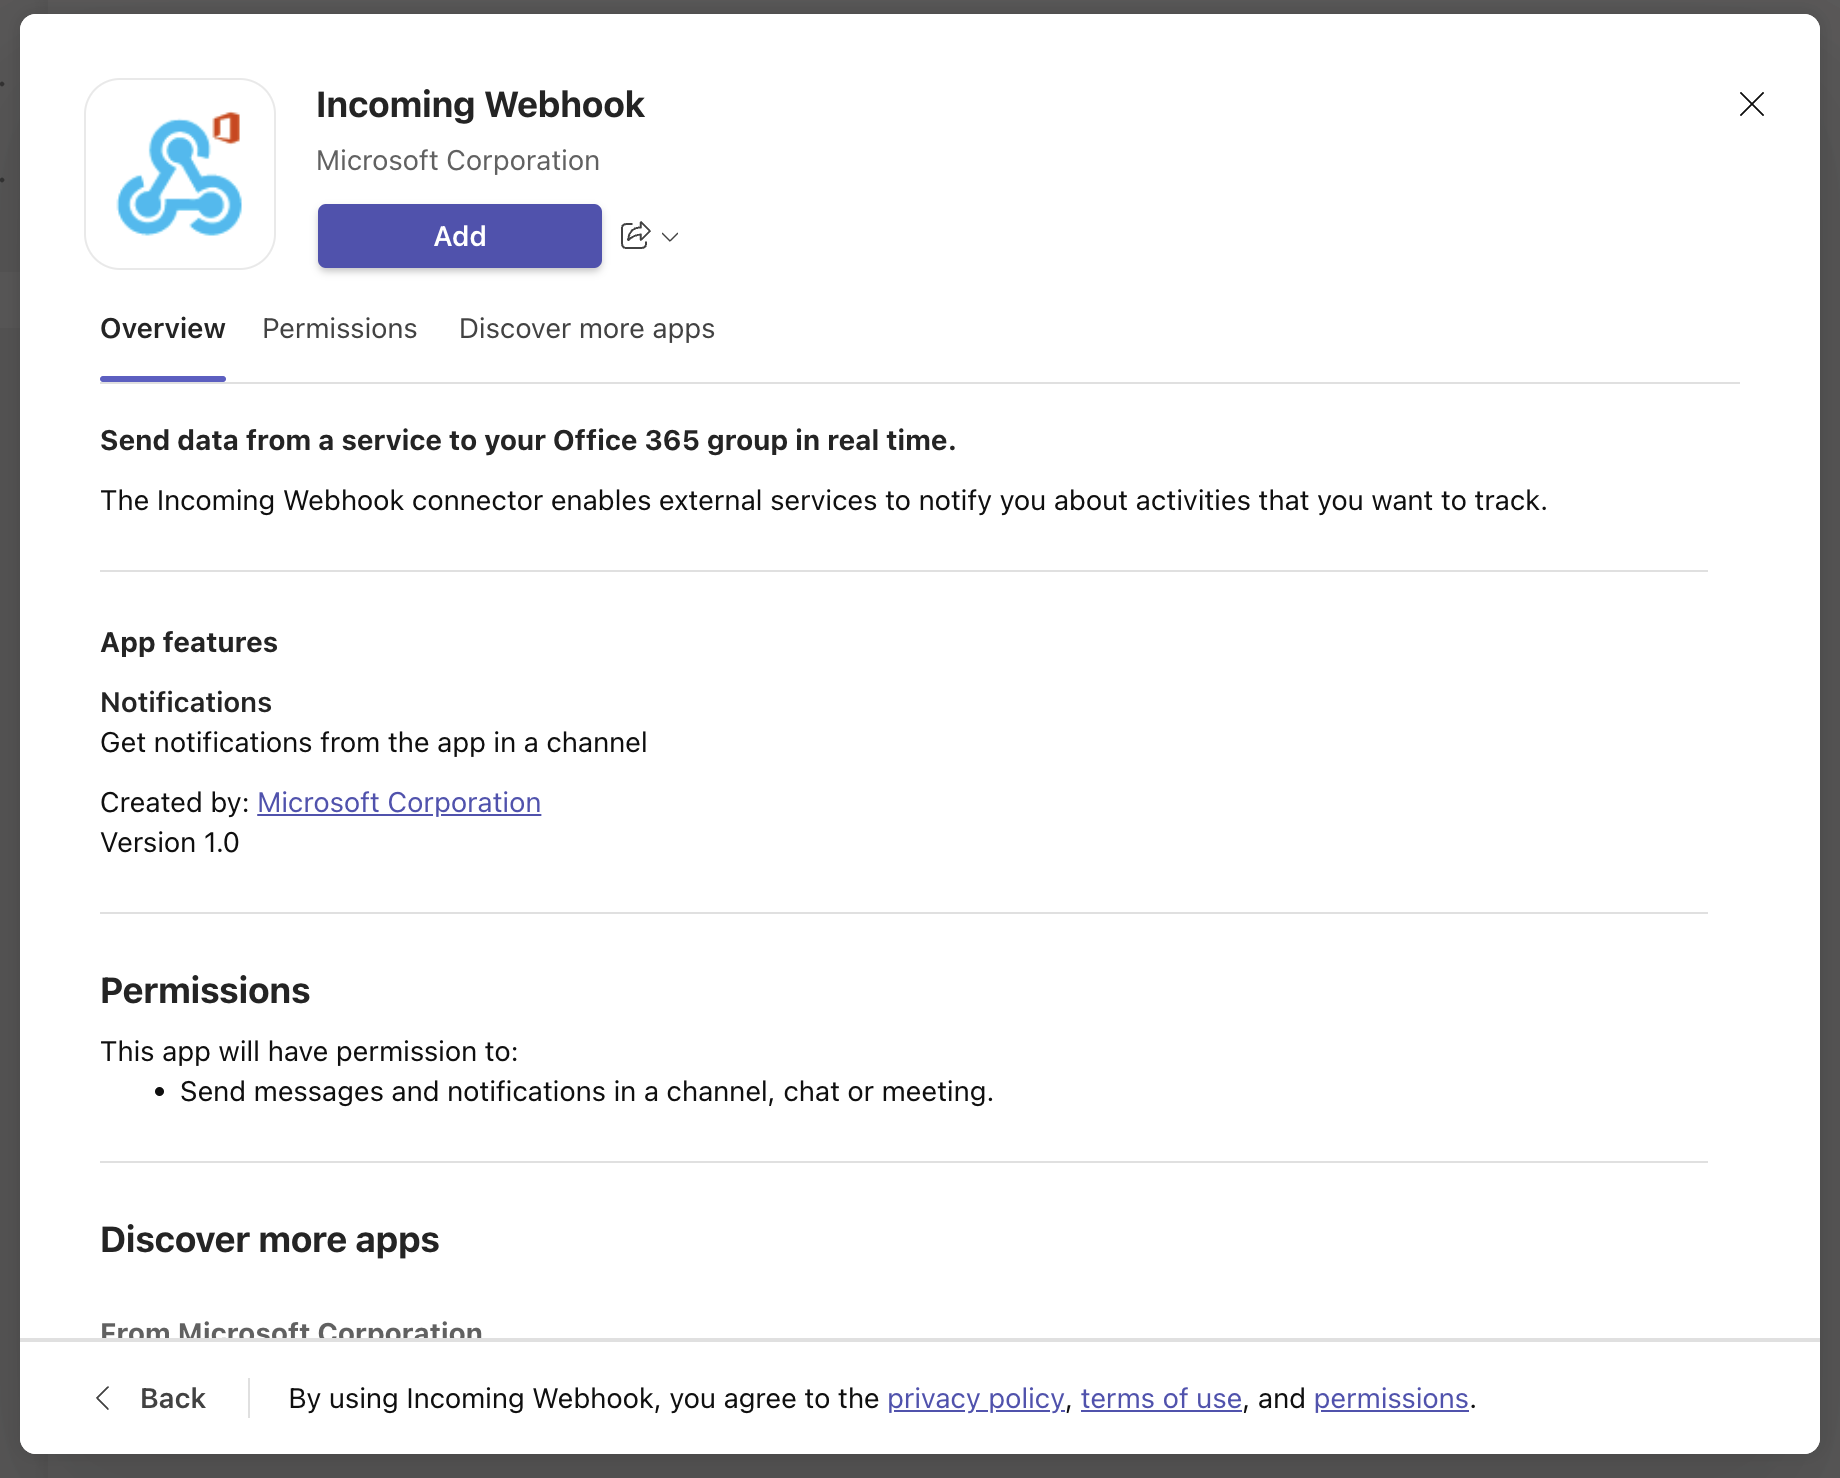Open the Discover more apps tab
The image size is (1840, 1478).
click(x=587, y=329)
